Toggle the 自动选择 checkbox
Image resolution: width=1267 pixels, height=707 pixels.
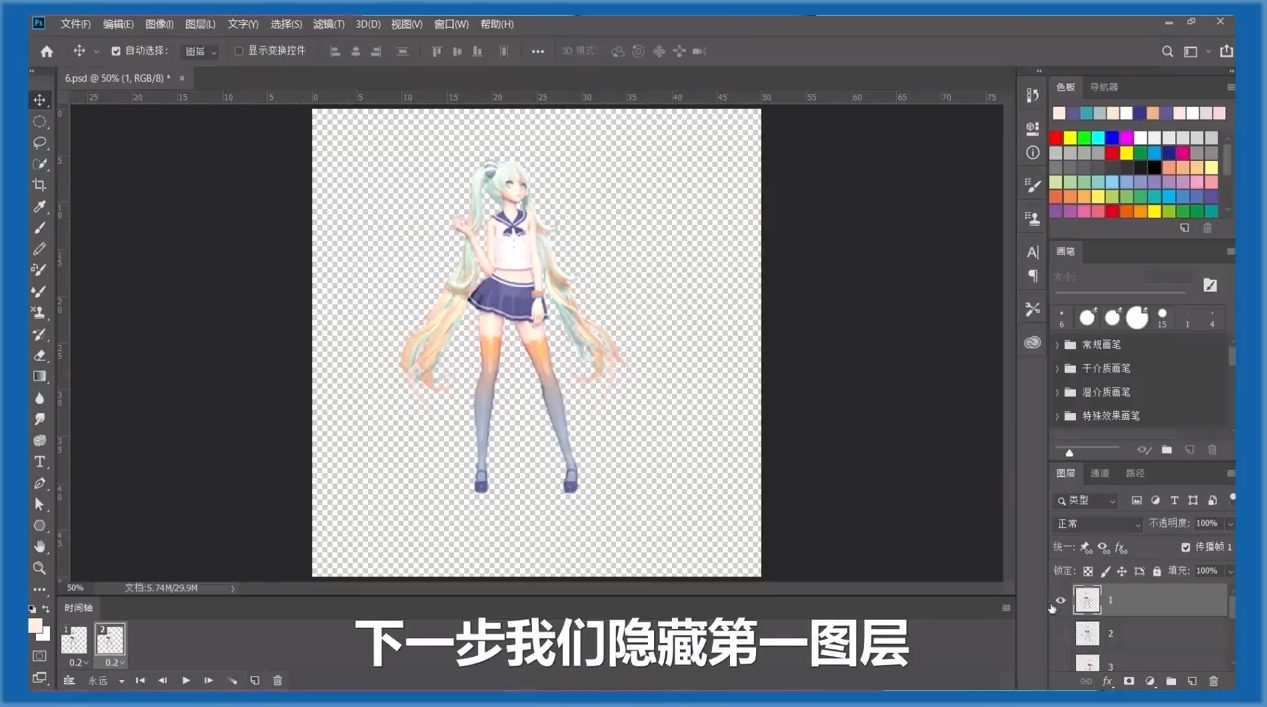pos(115,51)
